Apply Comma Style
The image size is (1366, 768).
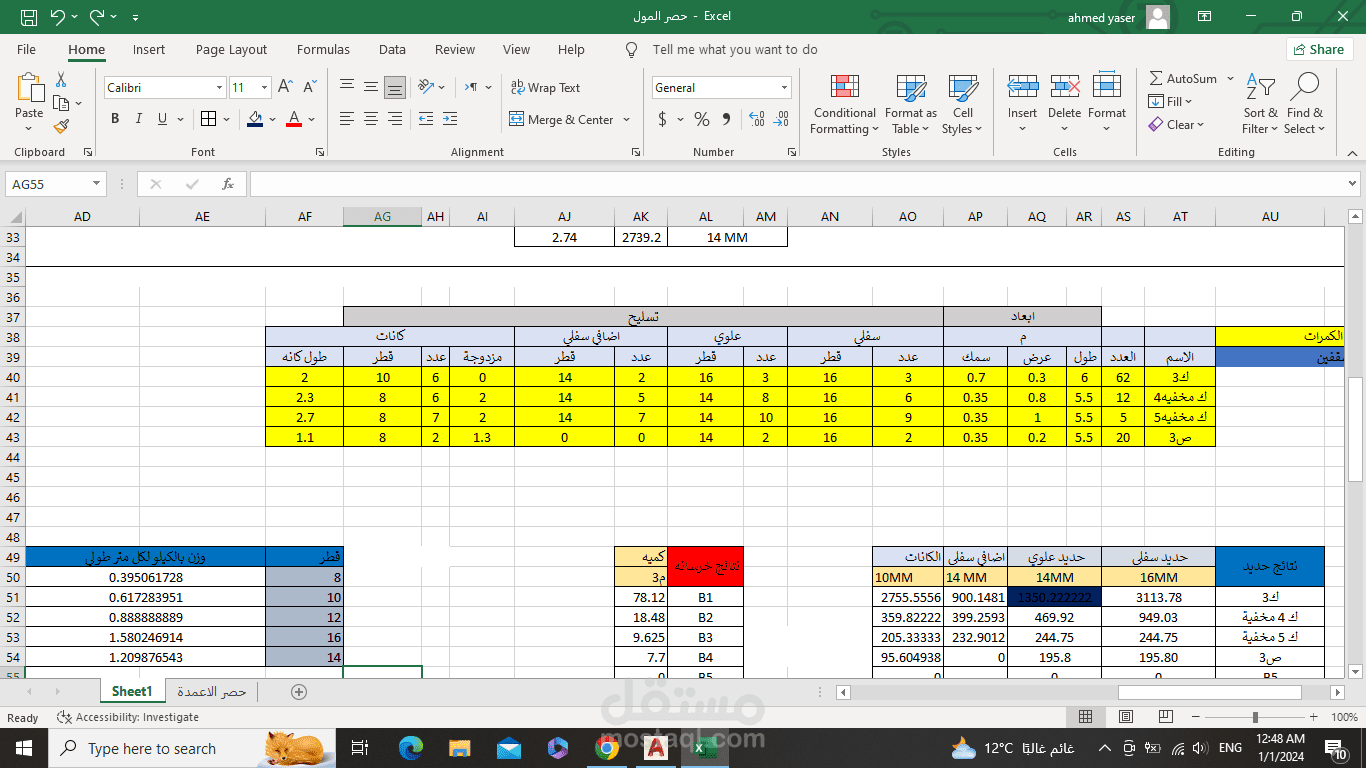coord(726,119)
